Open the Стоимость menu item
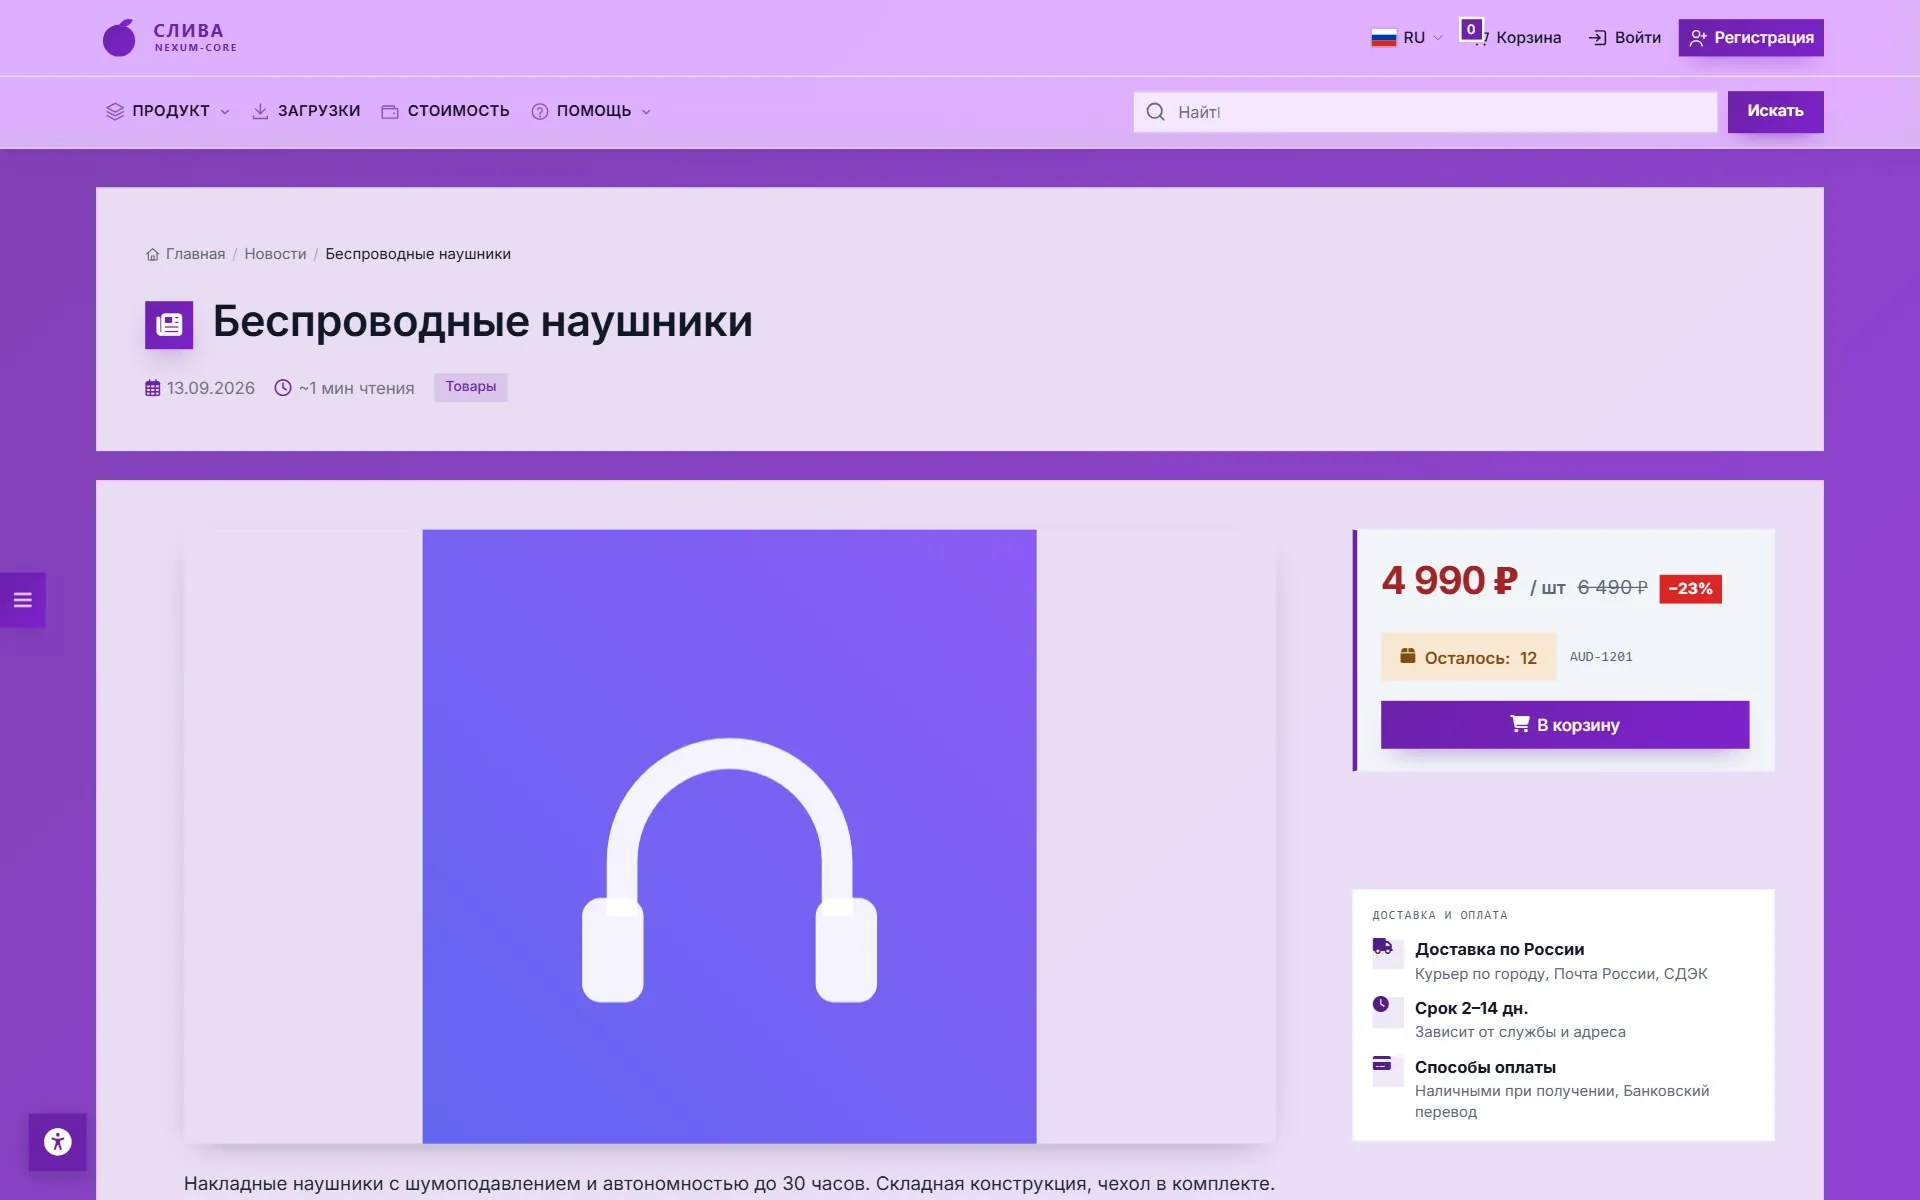The image size is (1920, 1200). pos(445,111)
